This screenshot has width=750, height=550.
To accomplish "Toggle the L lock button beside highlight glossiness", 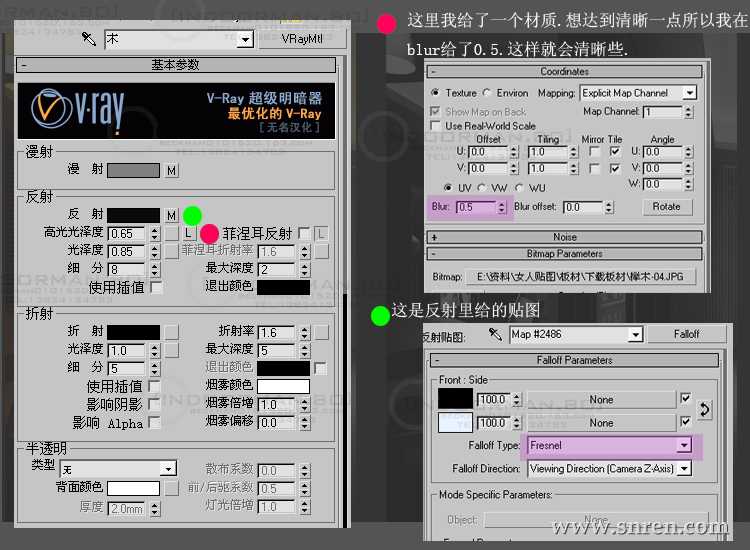I will click(x=188, y=233).
